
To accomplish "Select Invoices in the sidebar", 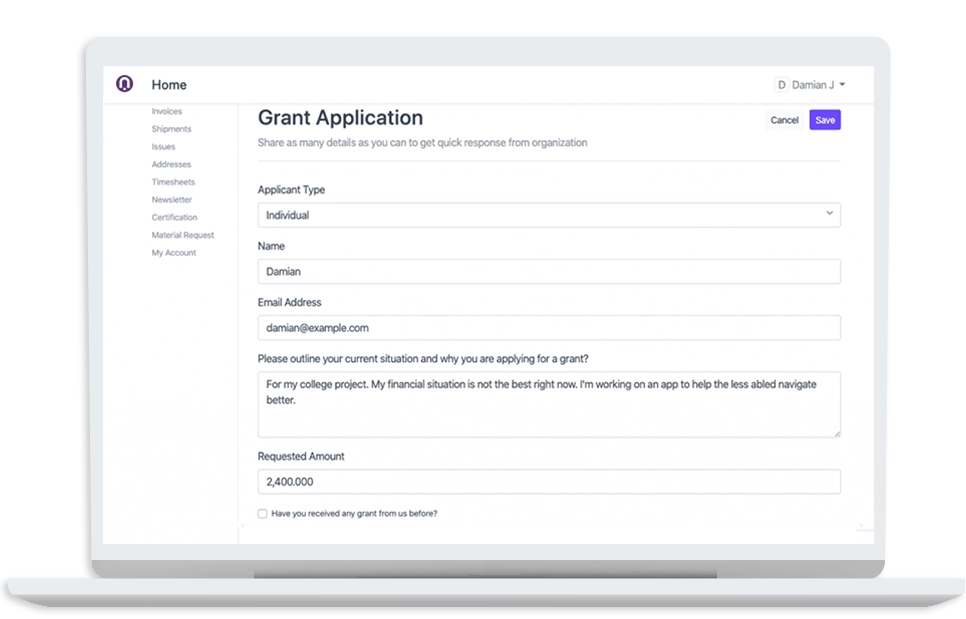I will click(165, 111).
